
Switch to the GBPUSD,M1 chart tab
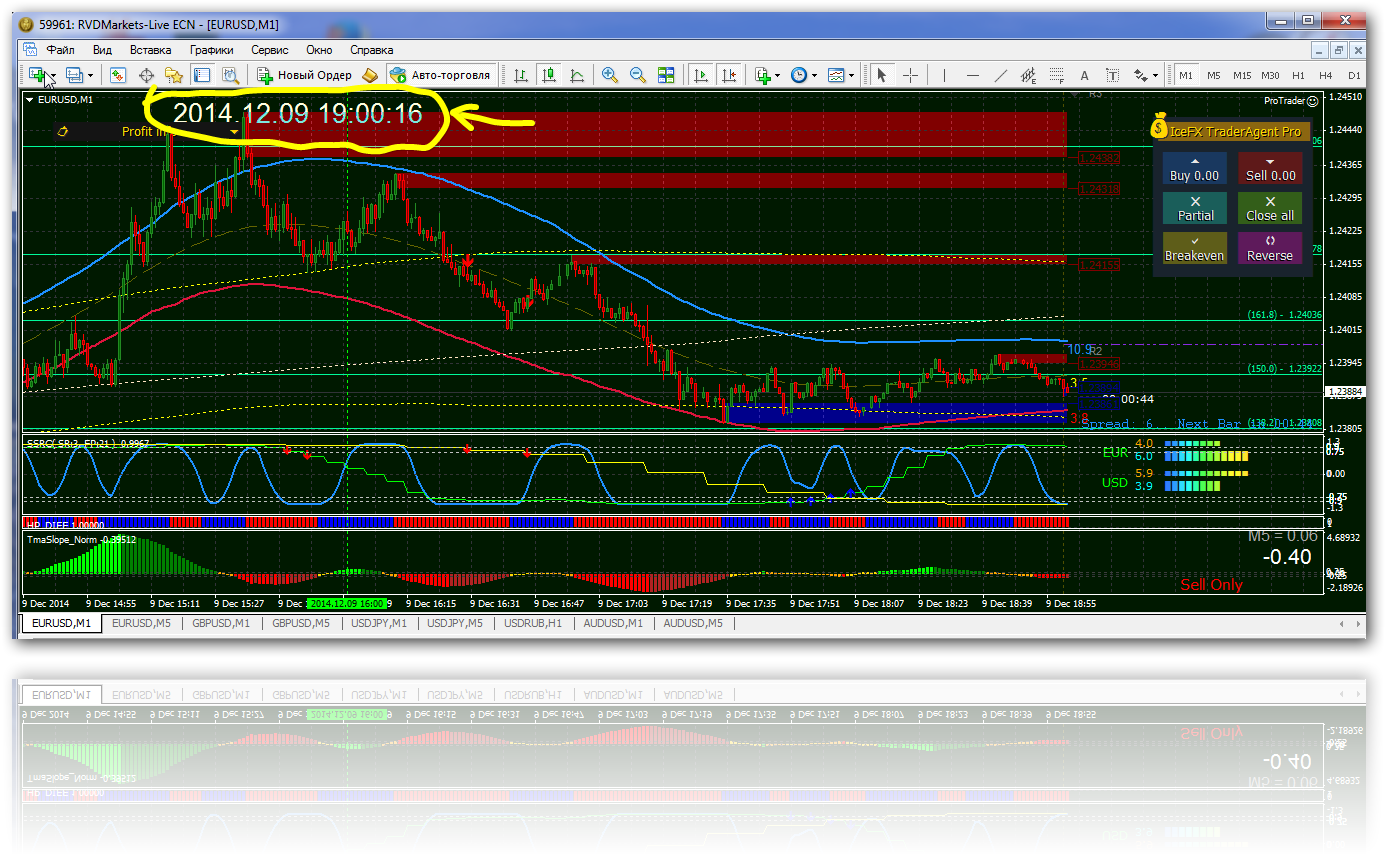tap(220, 623)
